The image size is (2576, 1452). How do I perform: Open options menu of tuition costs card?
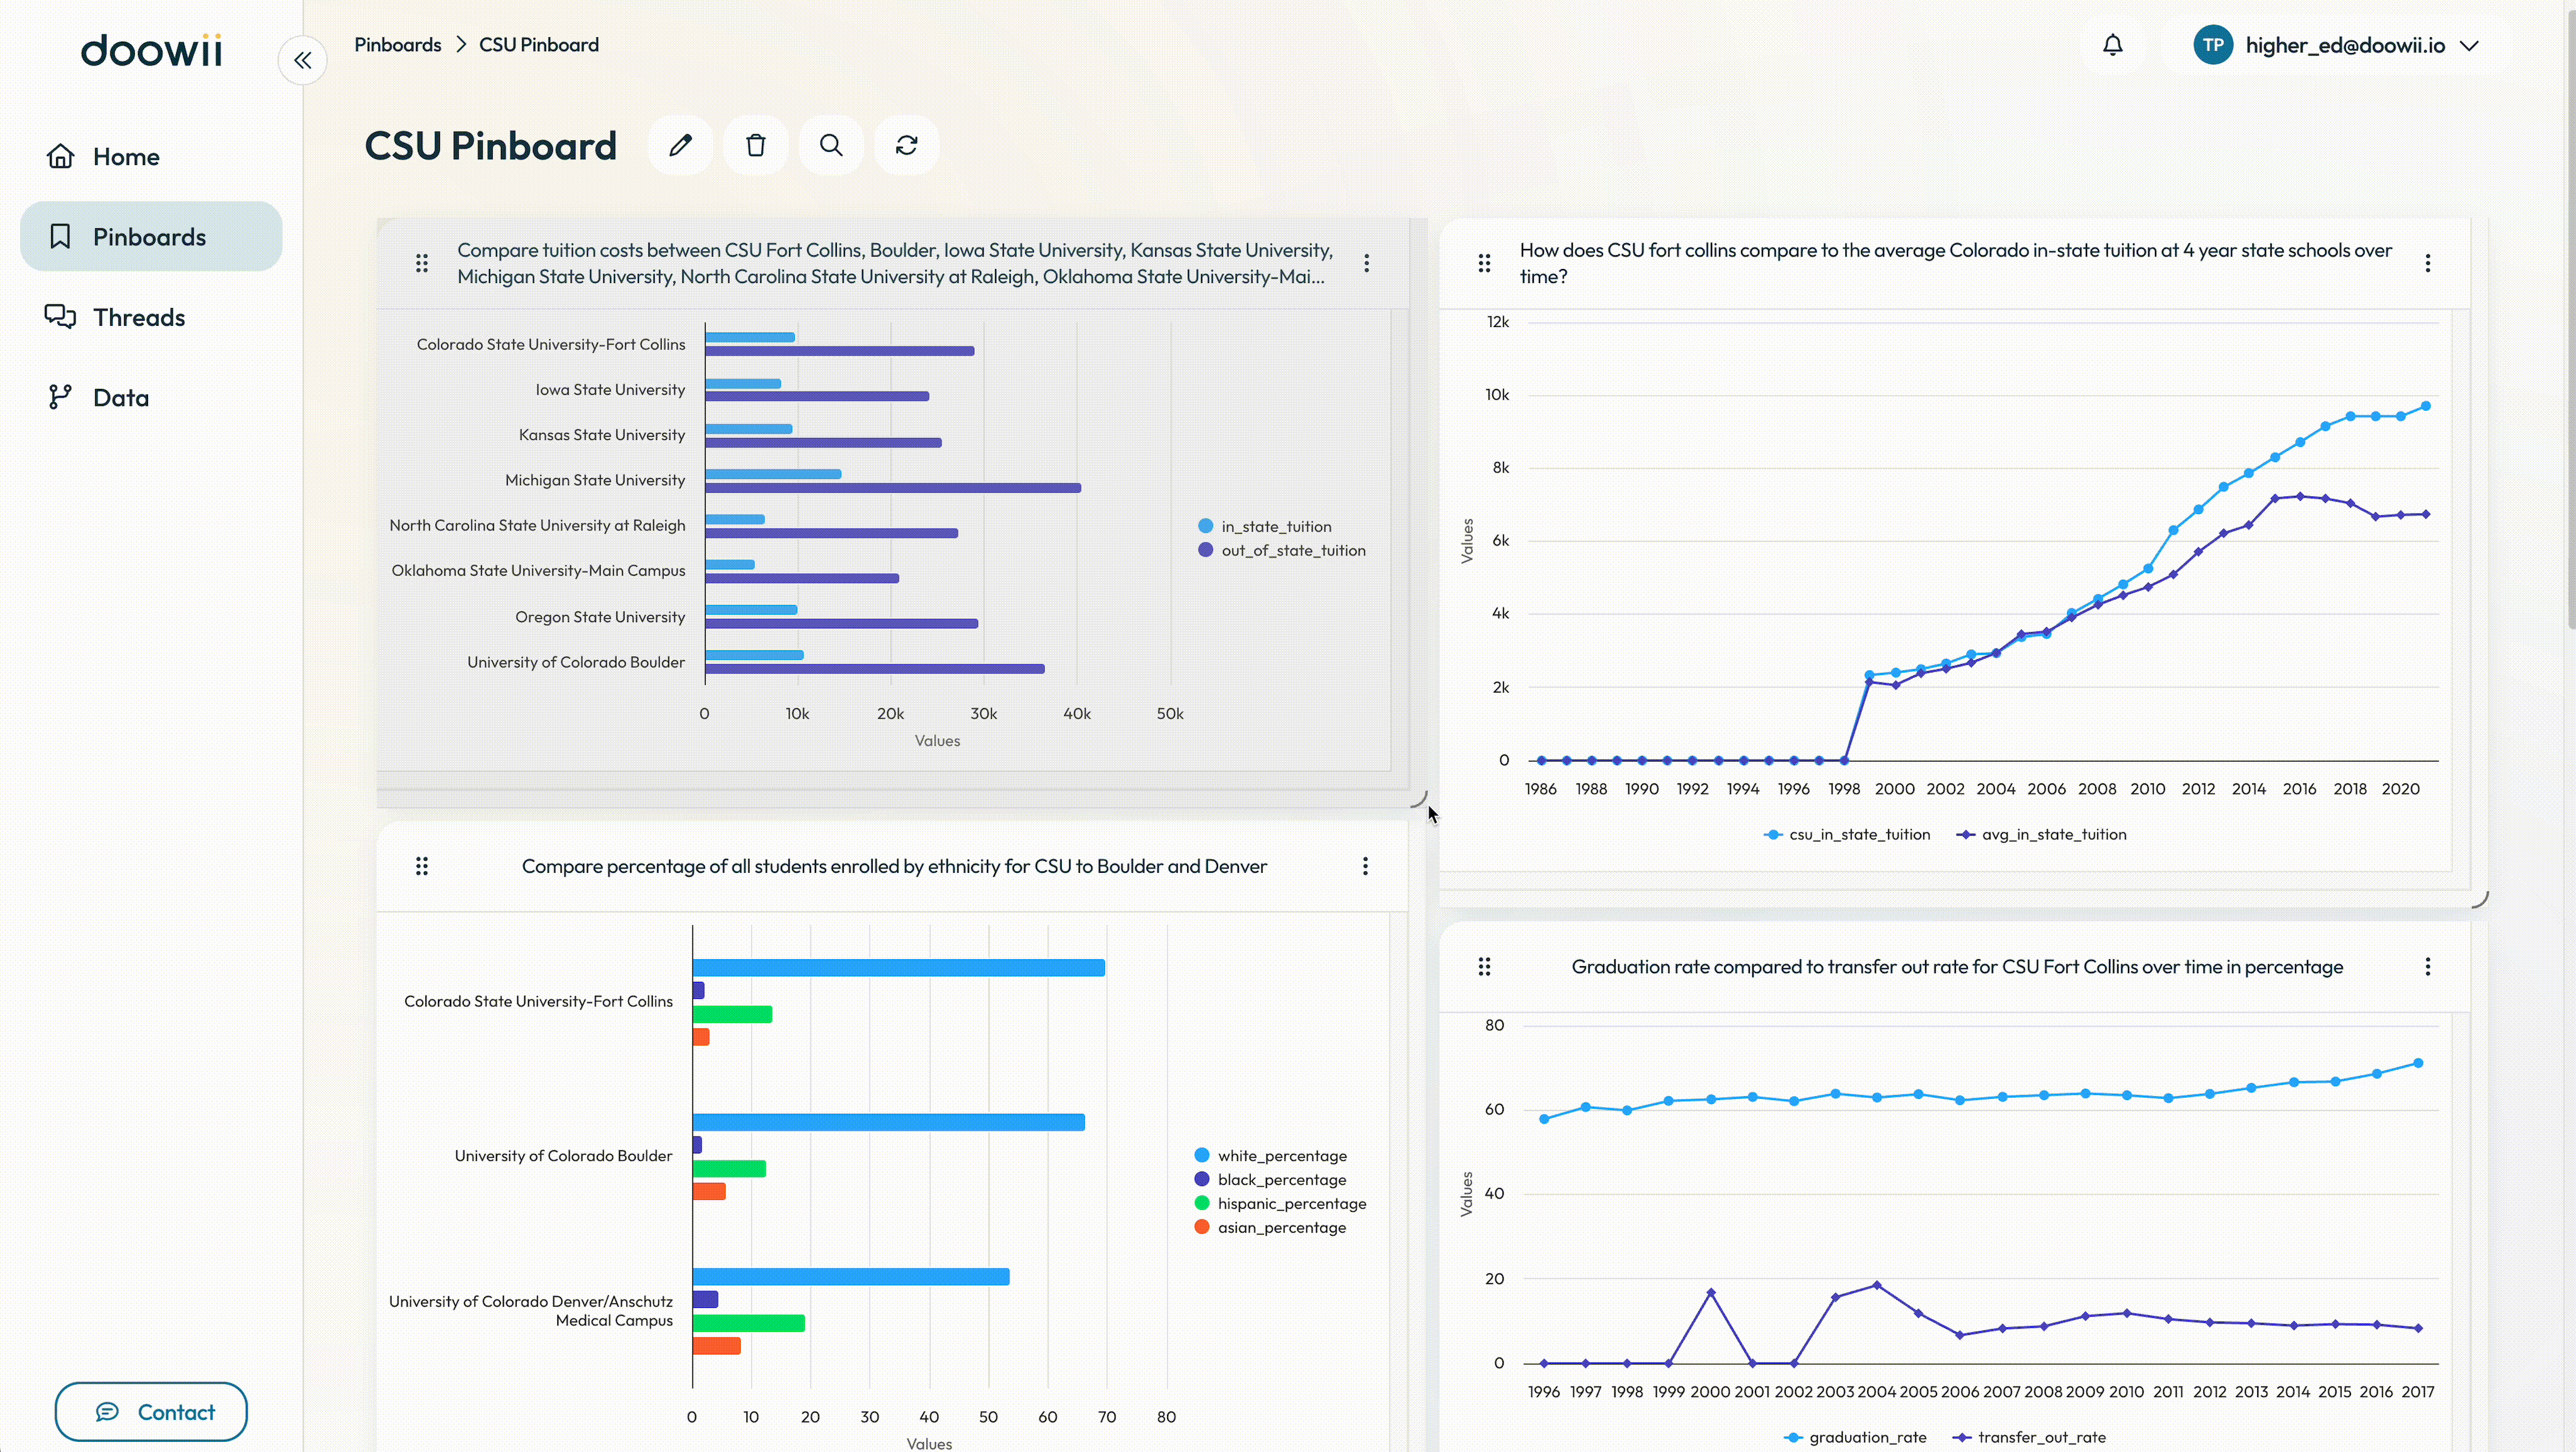click(1366, 263)
